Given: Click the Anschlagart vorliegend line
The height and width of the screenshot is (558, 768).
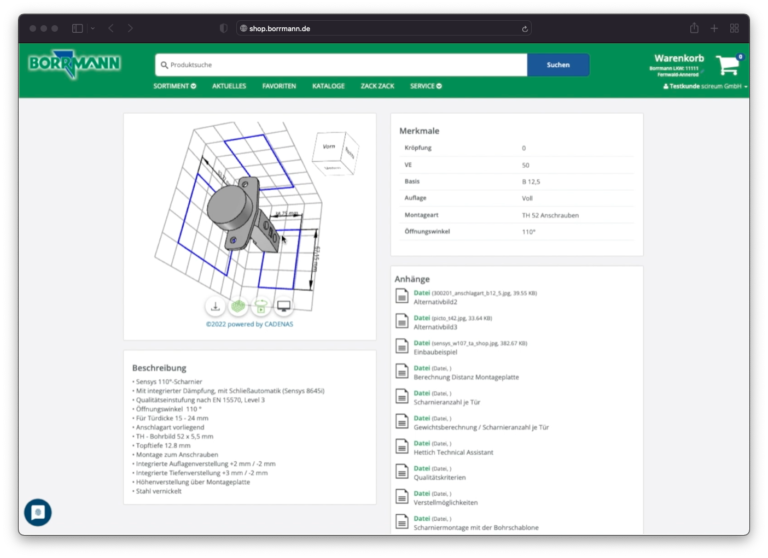Looking at the screenshot, I should (168, 427).
